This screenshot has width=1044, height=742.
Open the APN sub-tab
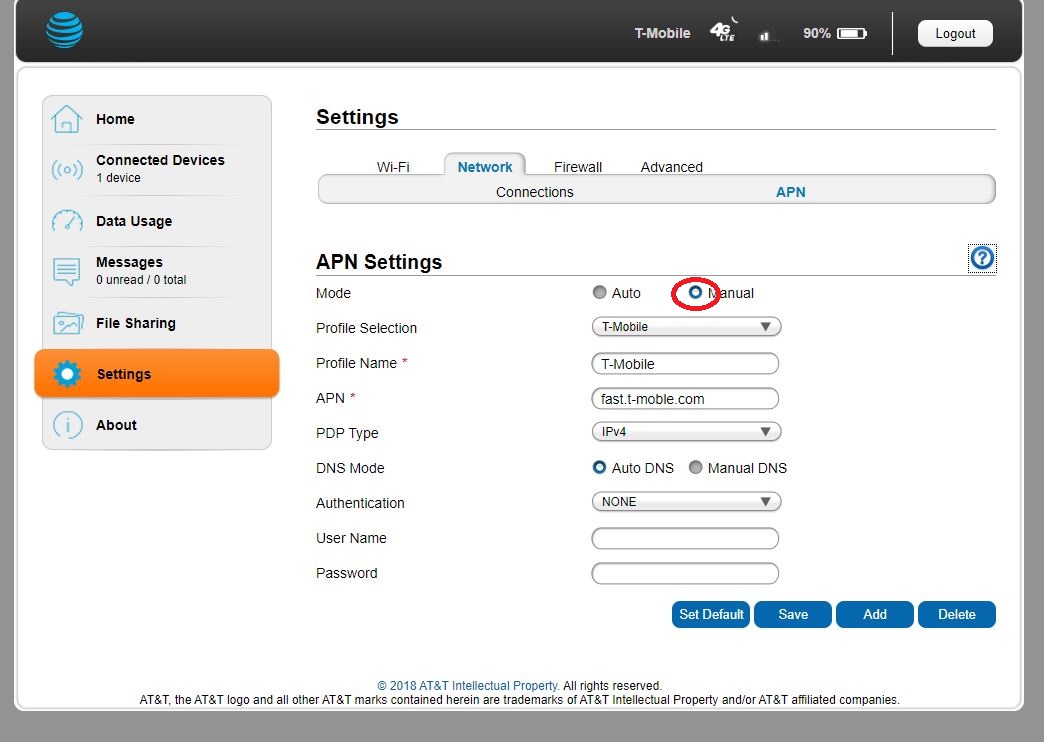point(790,192)
